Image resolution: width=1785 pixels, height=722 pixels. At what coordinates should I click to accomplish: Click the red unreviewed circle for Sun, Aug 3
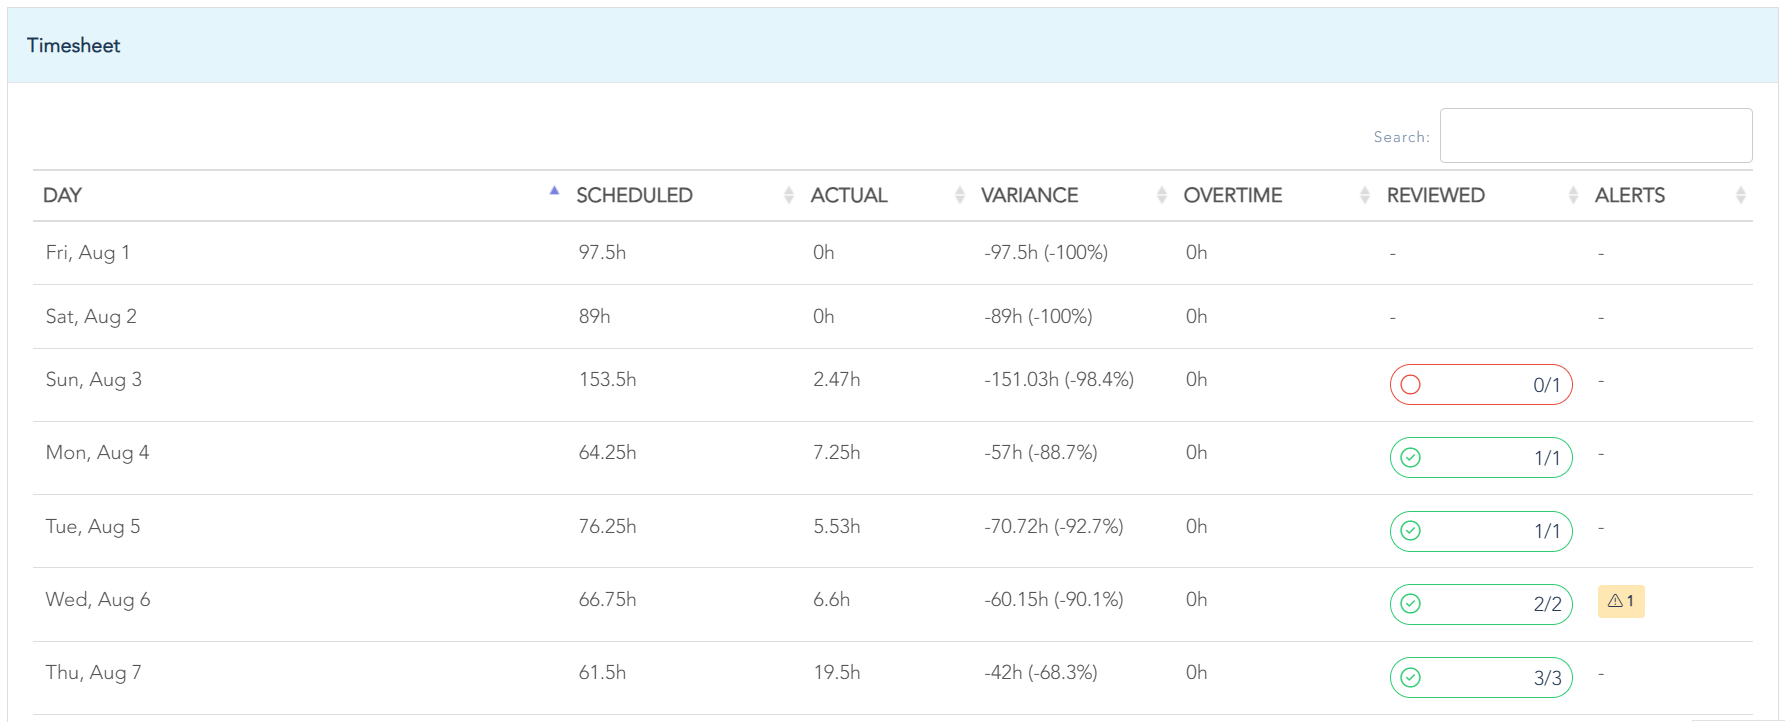(1410, 385)
